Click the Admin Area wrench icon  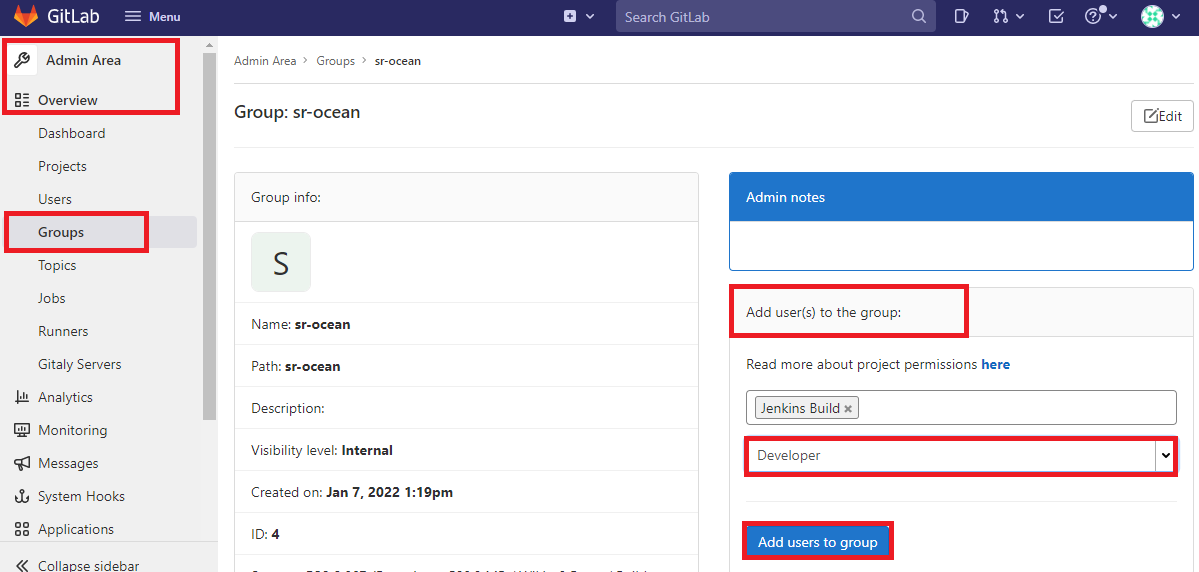point(22,60)
